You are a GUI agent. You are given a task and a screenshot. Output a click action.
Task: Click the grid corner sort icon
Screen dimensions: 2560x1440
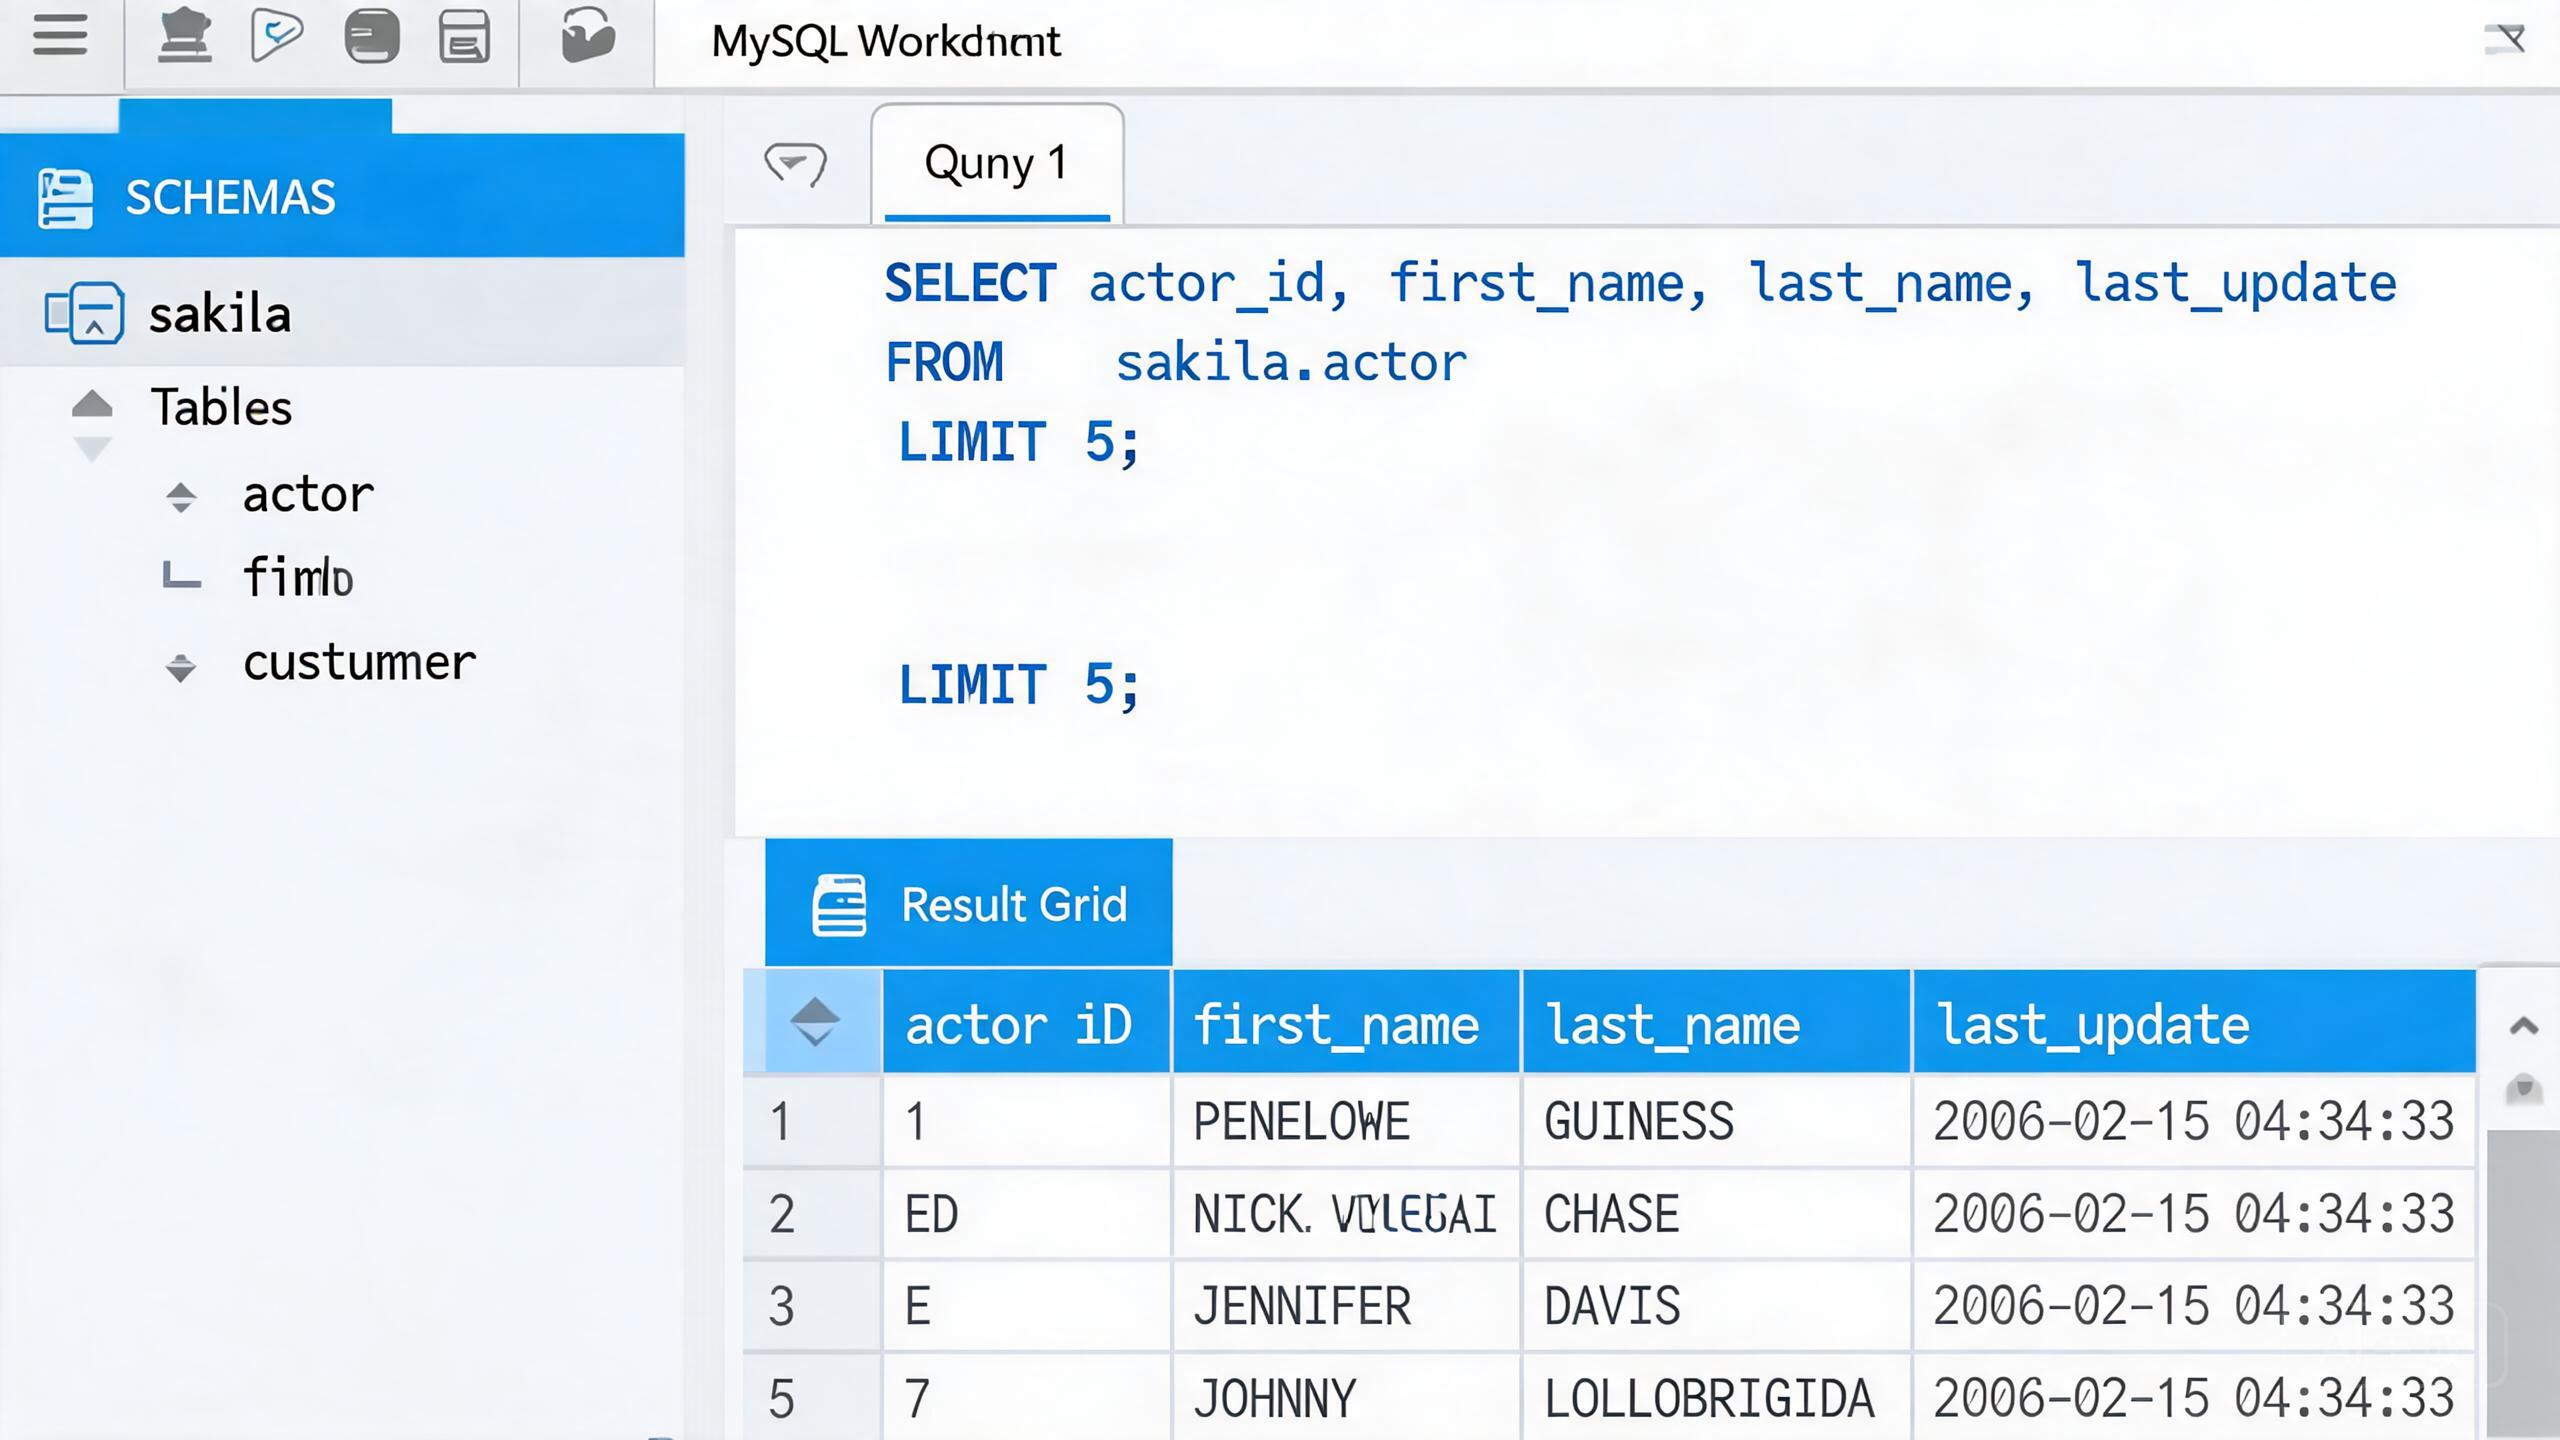coord(814,1022)
